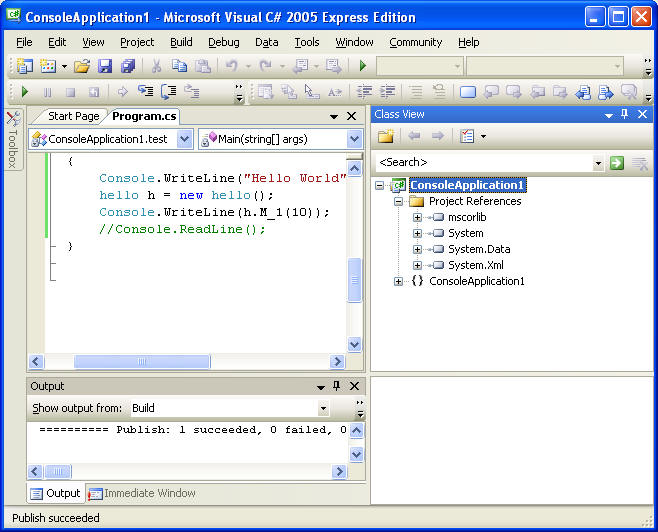This screenshot has height=532, width=658.
Task: Click the Save All toolbar icon
Action: point(127,66)
